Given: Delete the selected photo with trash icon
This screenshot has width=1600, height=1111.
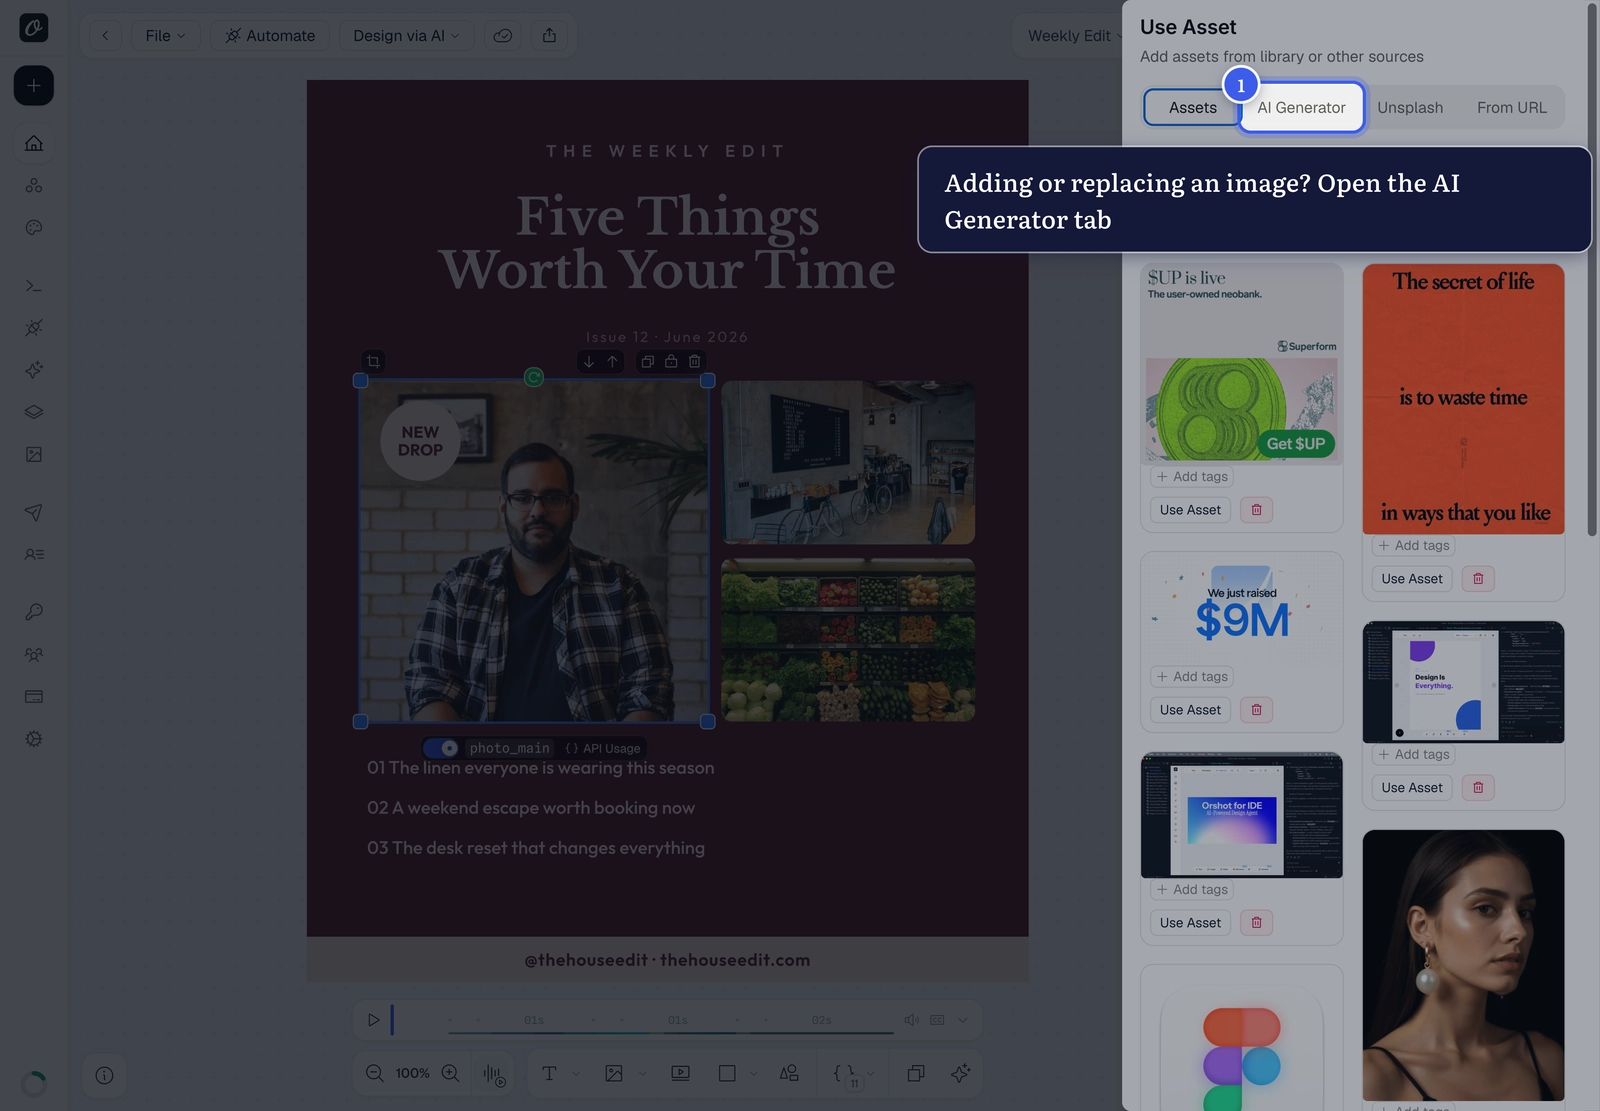Looking at the screenshot, I should (695, 362).
